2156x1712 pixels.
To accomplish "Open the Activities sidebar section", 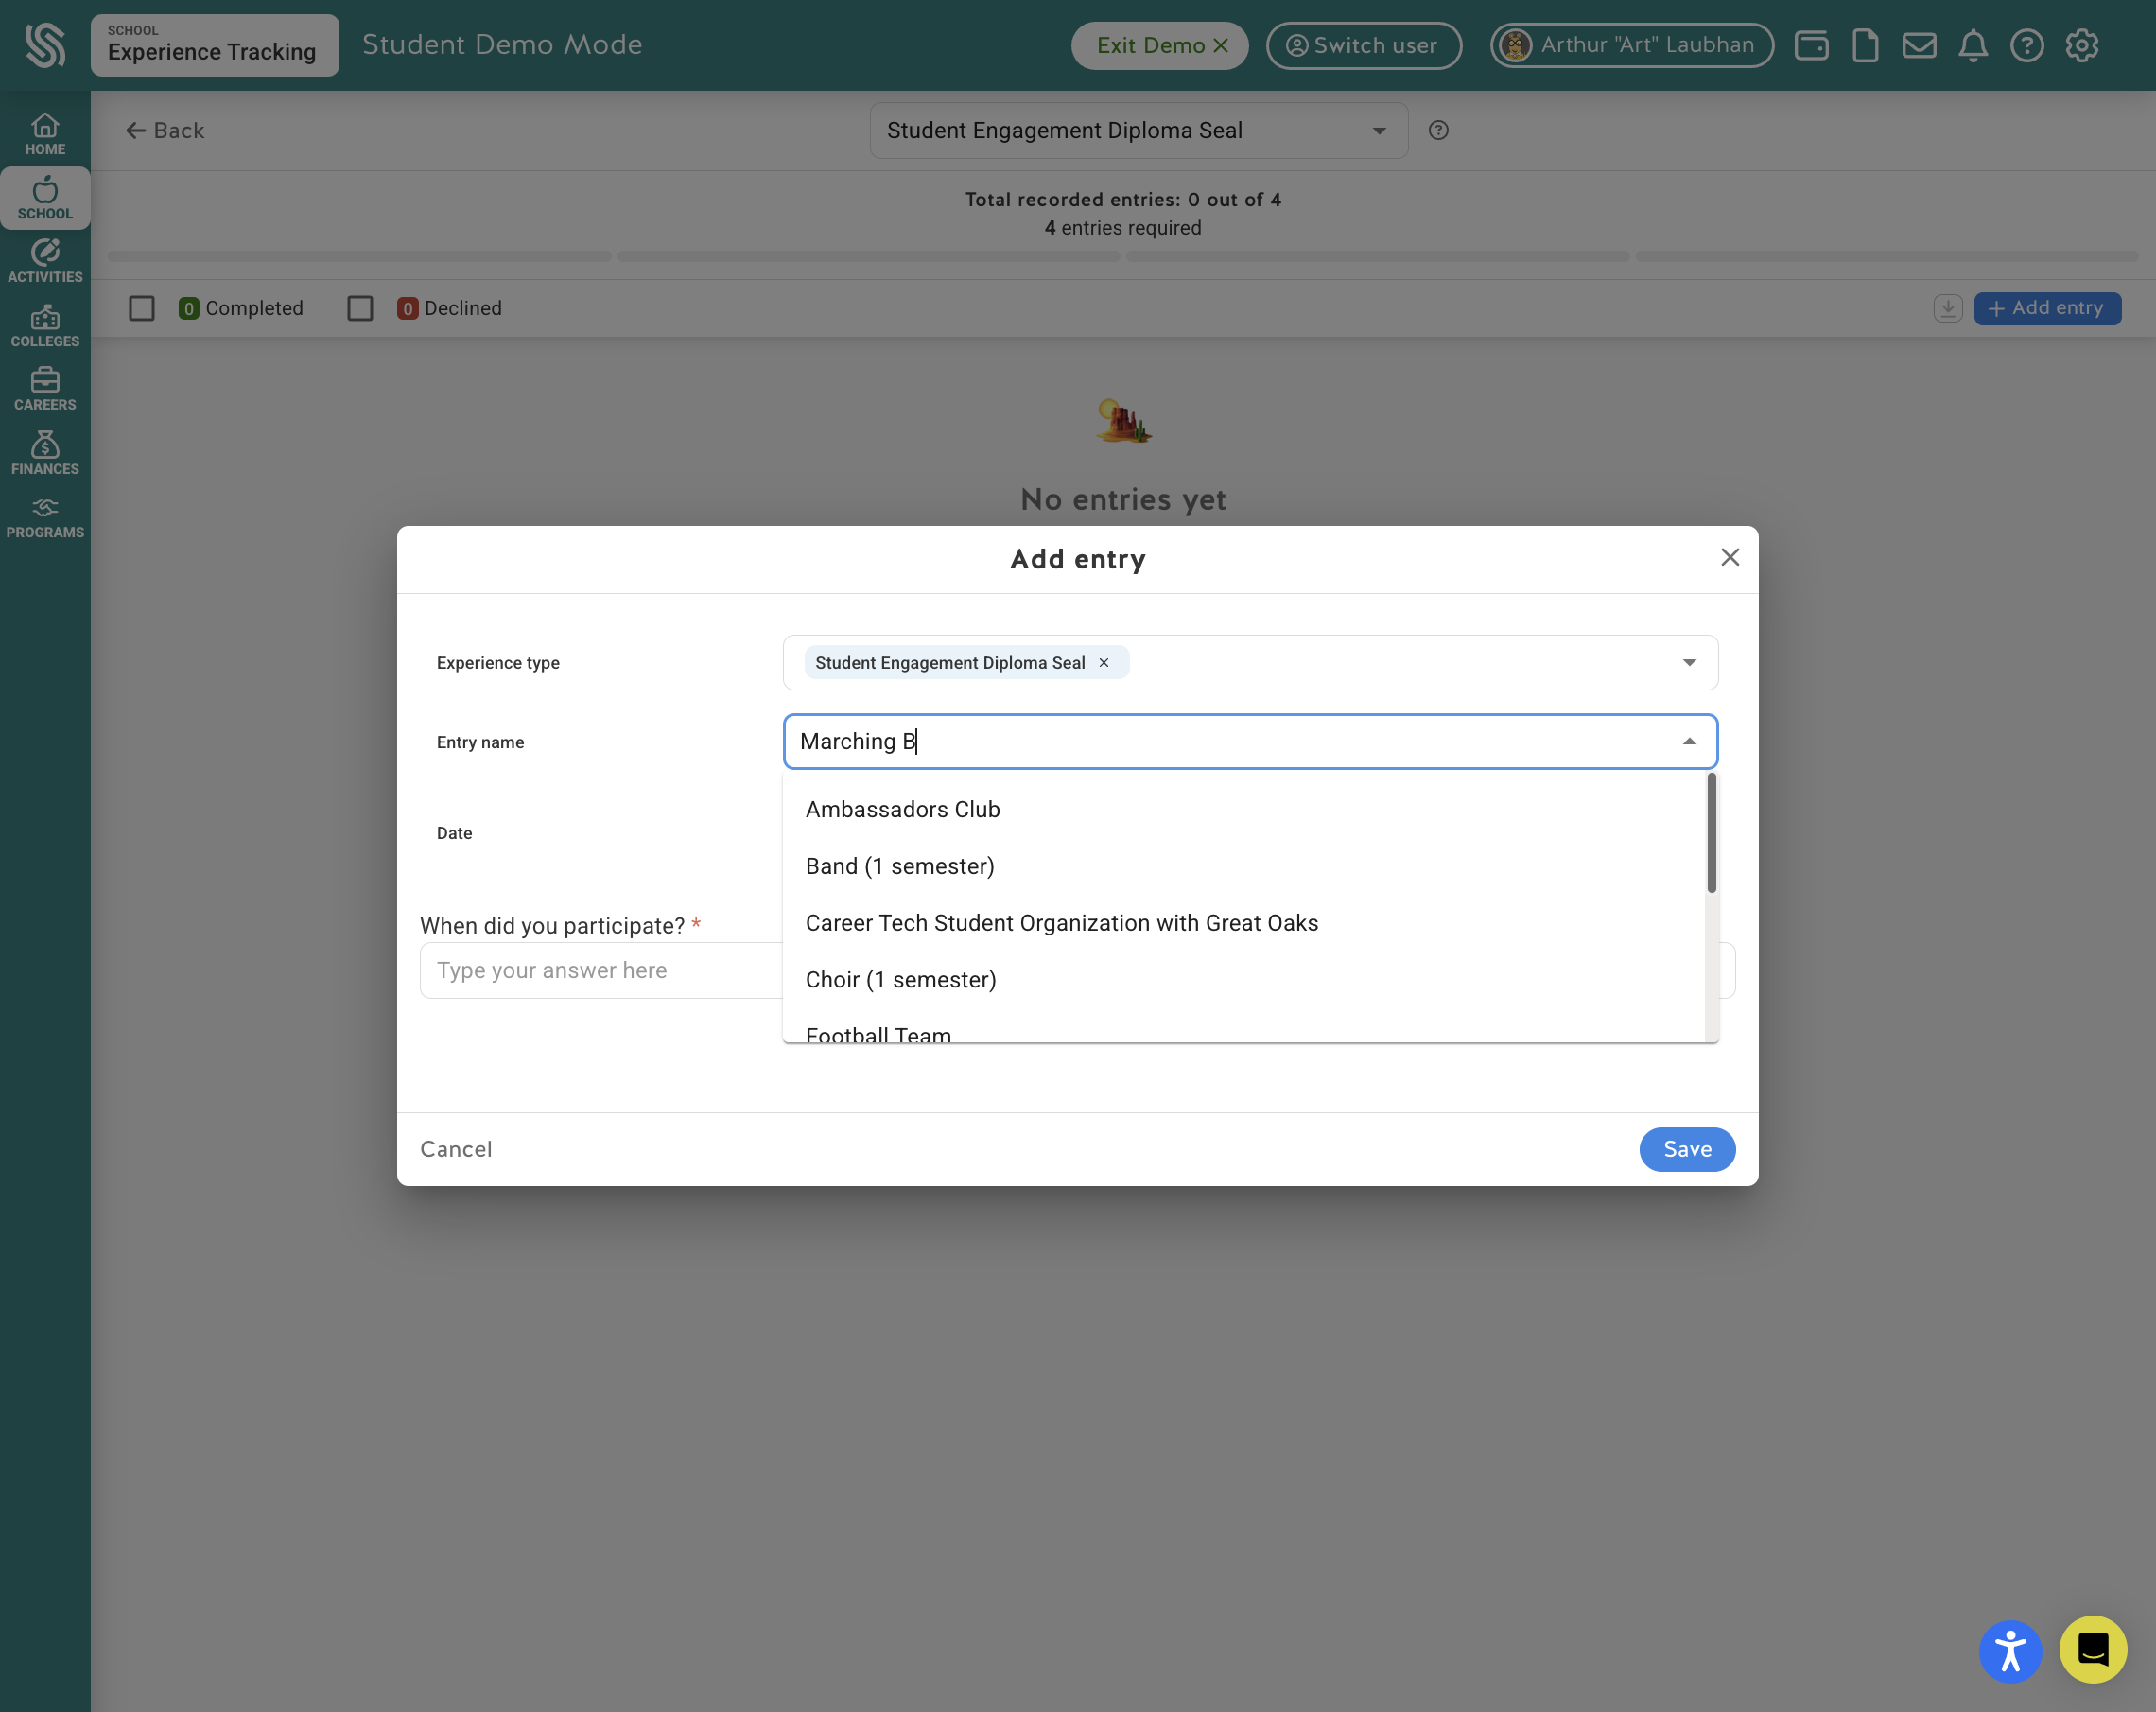I will click(45, 262).
